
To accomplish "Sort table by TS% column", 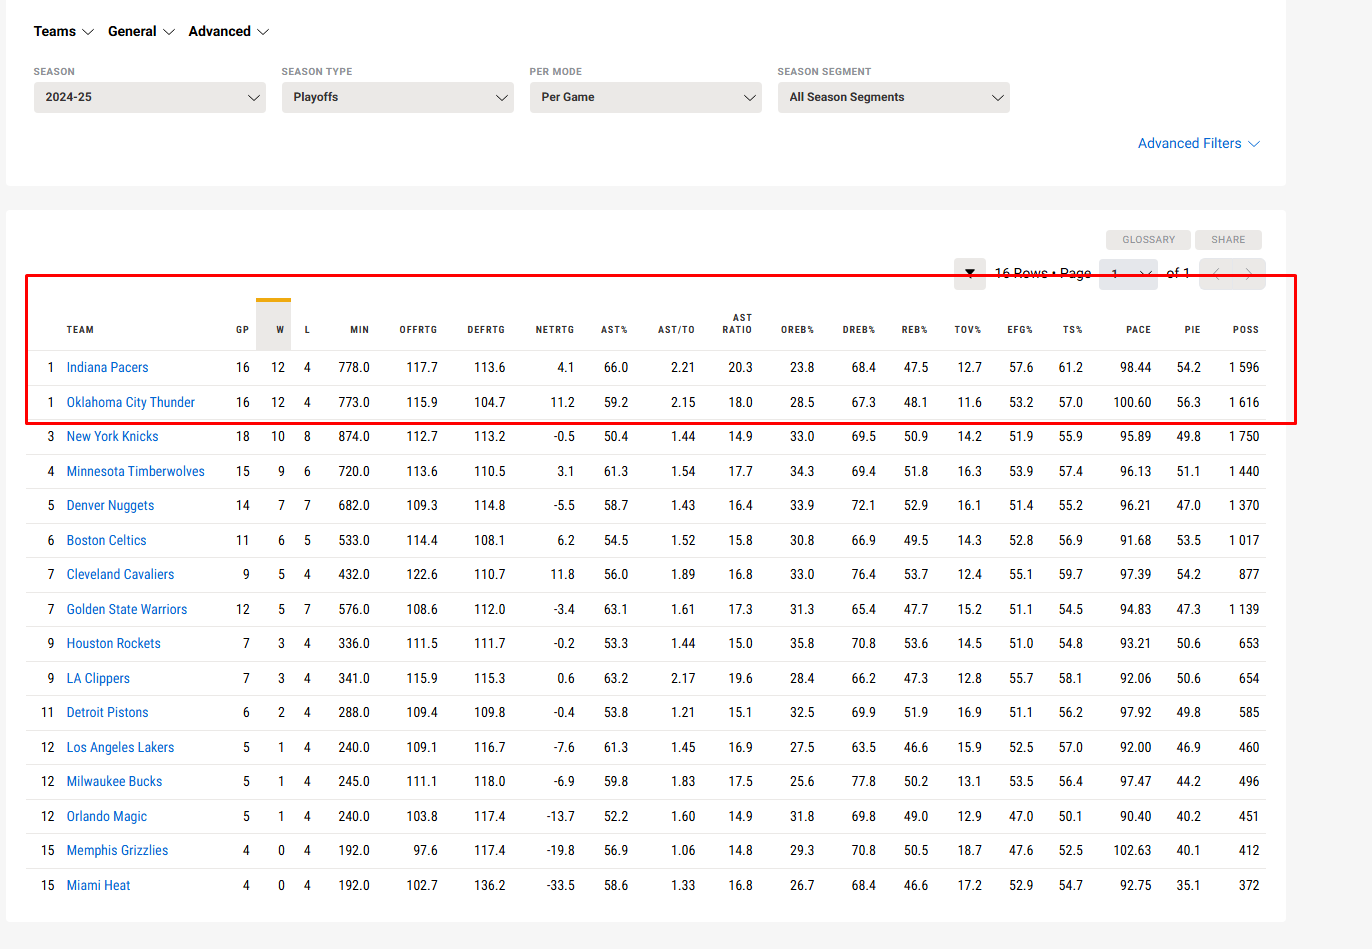I will [1073, 330].
